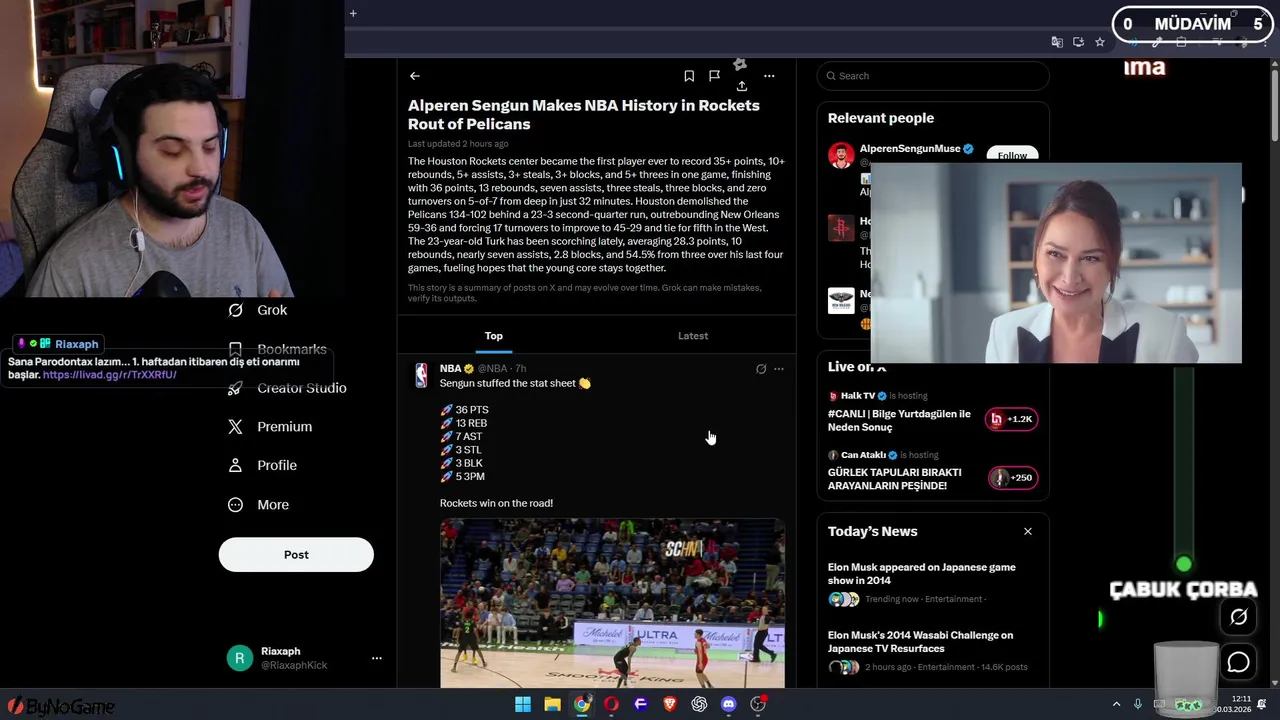The image size is (1280, 720).
Task: Open the floating Messages chat button
Action: coord(1238,662)
